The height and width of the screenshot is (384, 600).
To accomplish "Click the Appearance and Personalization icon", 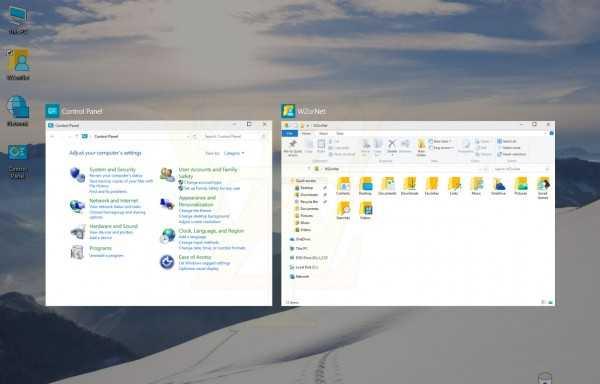I will 167,203.
